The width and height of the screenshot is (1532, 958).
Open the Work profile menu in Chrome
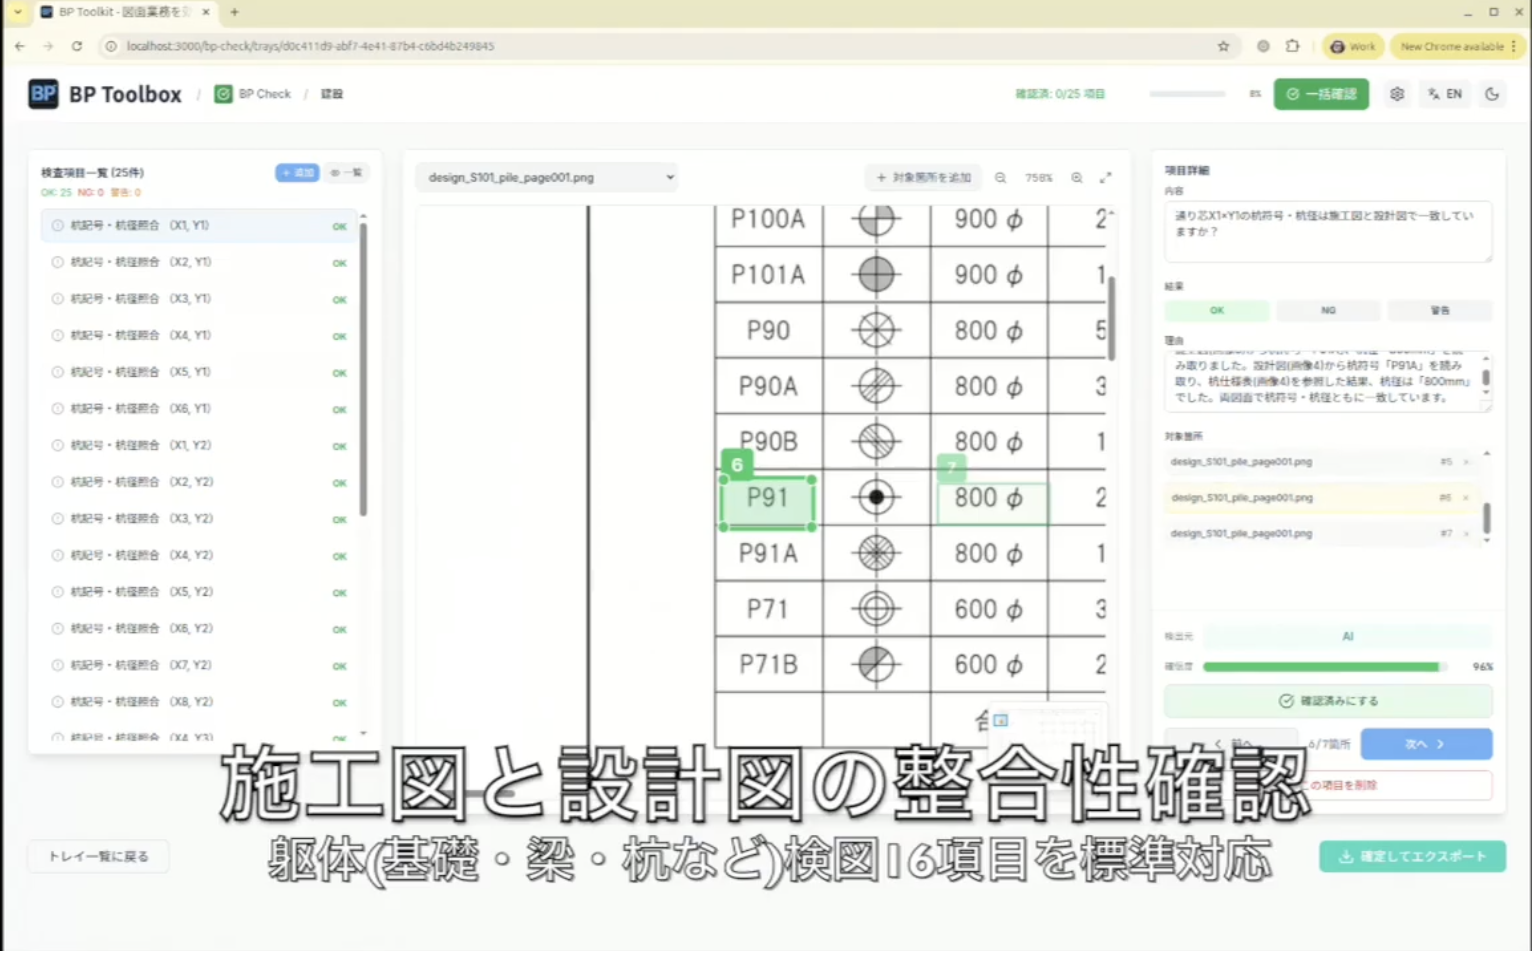(1353, 46)
